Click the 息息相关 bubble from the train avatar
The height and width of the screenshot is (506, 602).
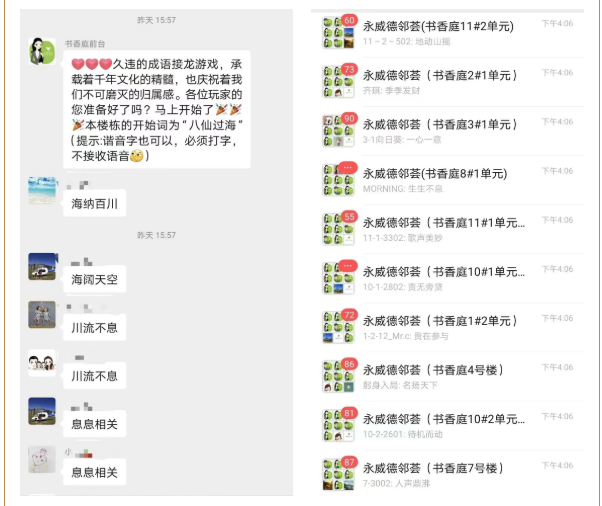tap(94, 424)
